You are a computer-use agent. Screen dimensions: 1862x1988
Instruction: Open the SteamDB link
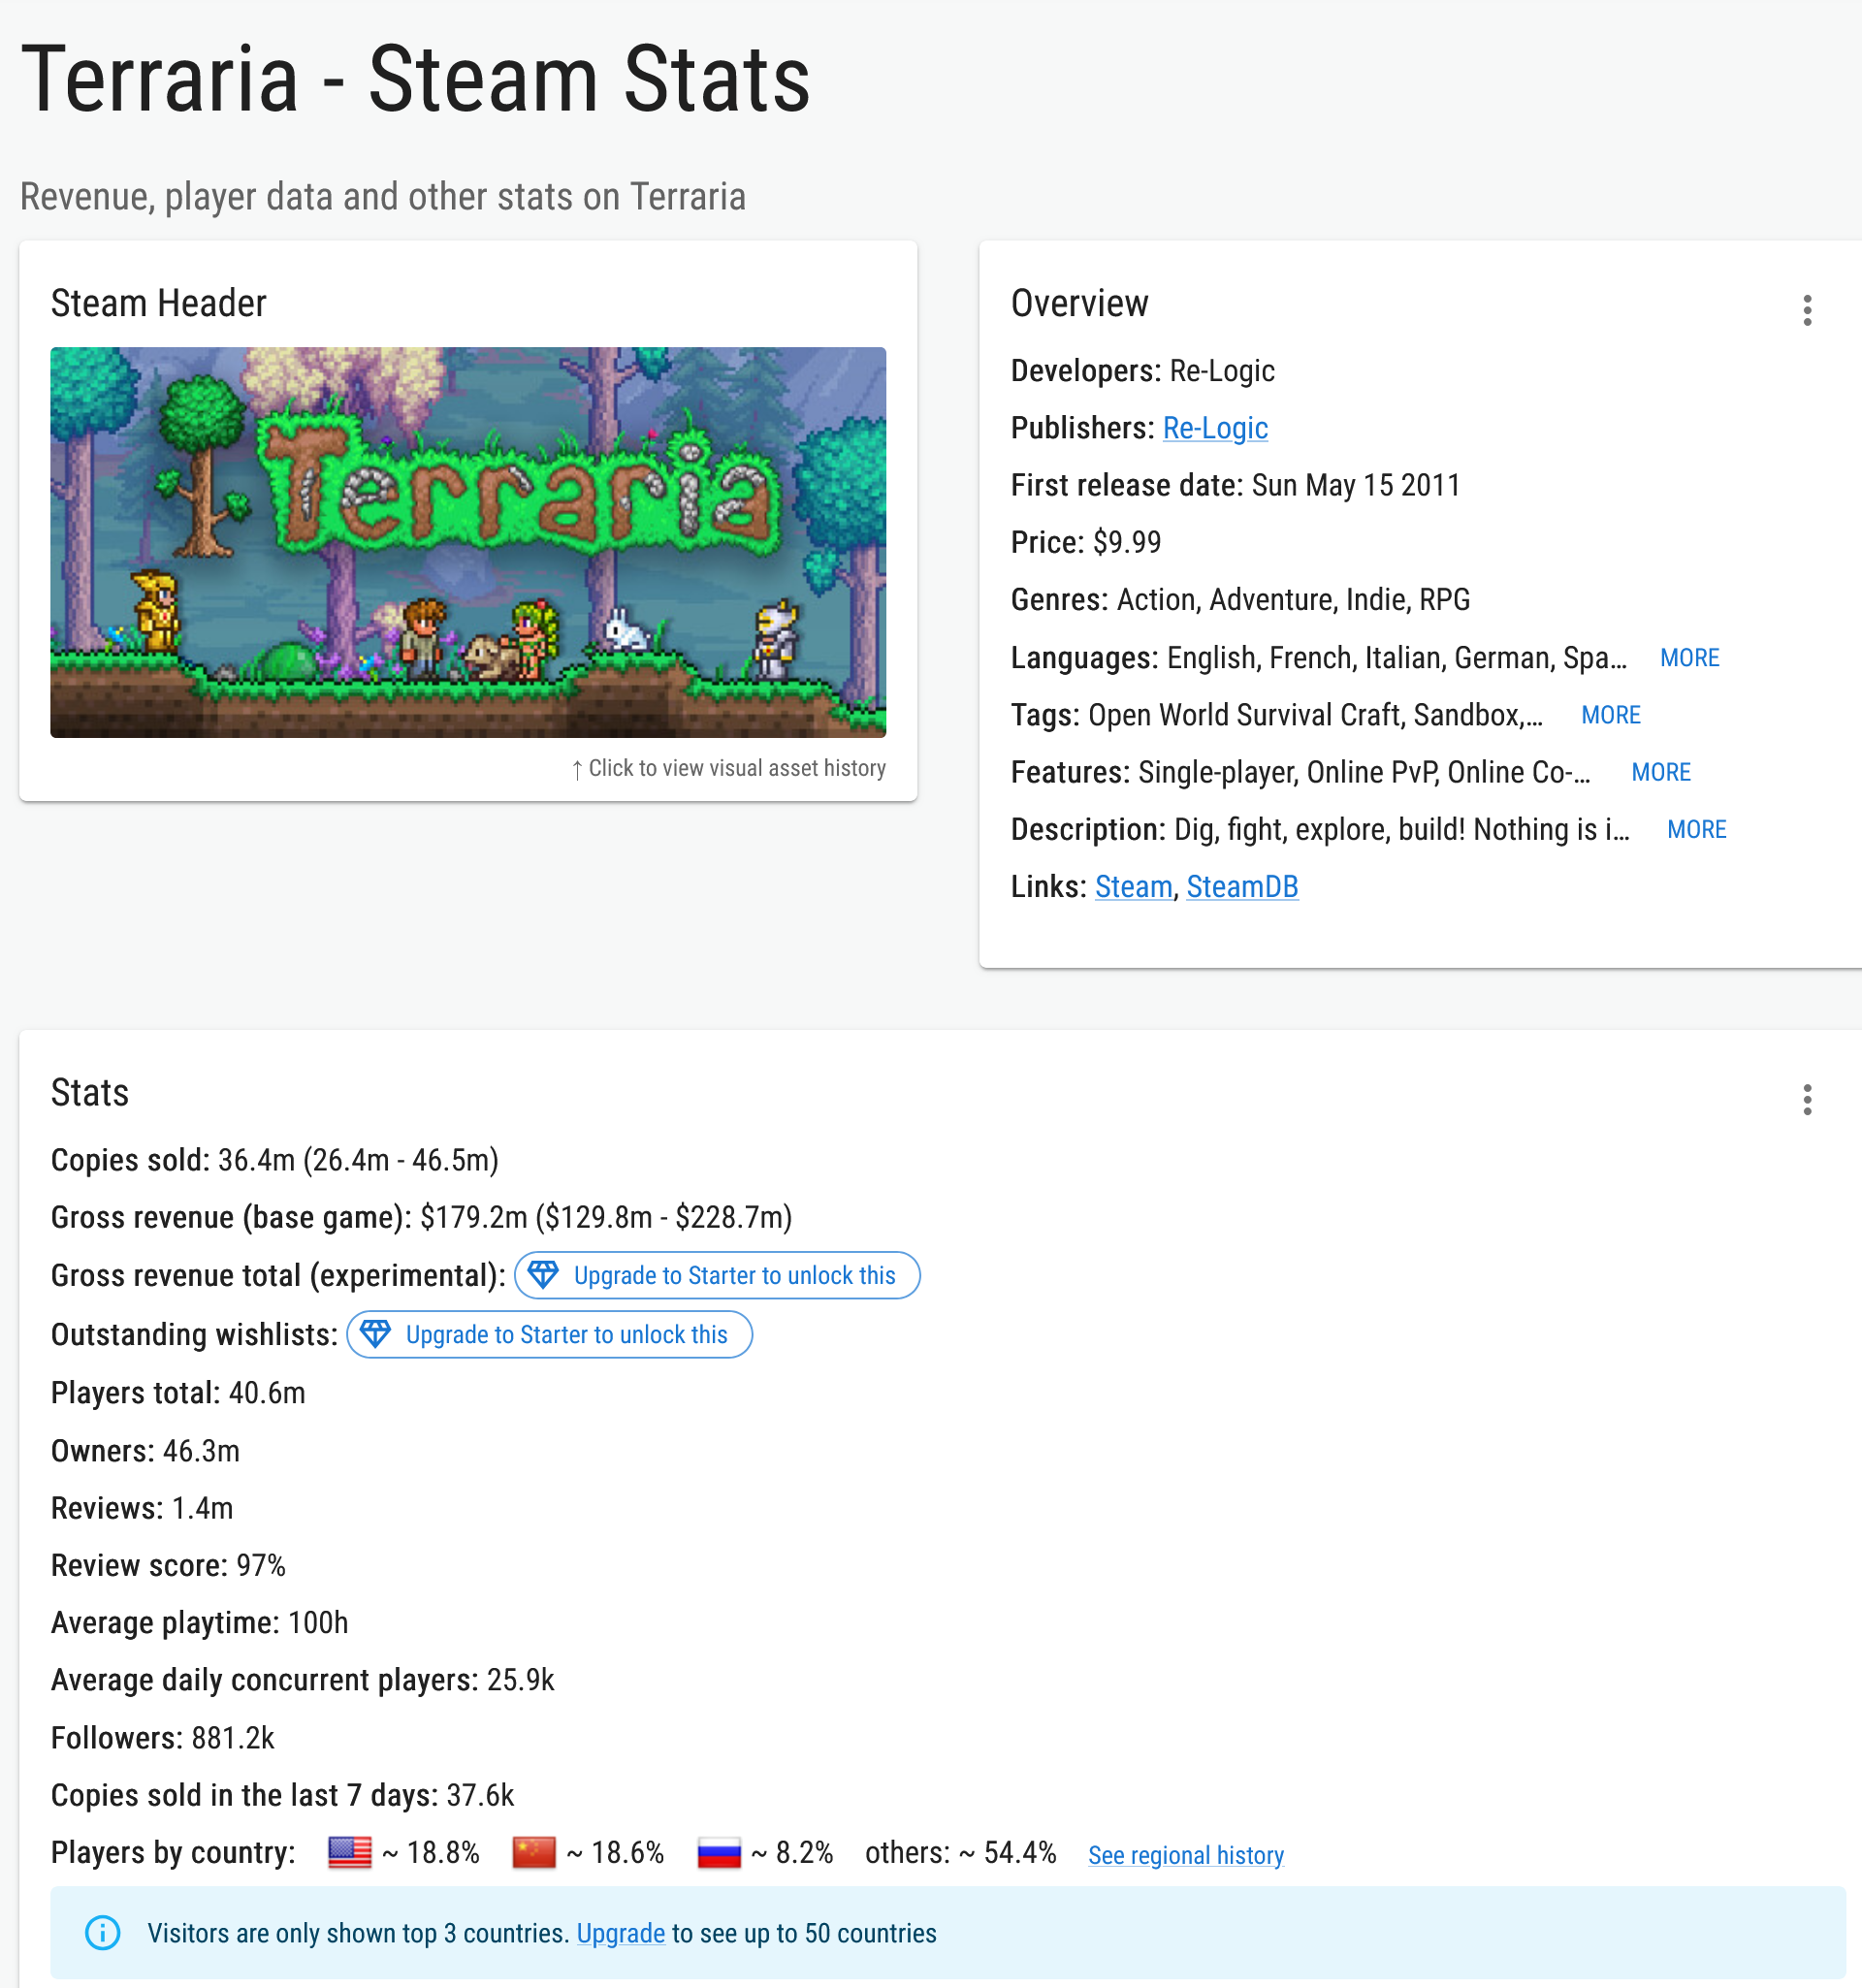1242,886
